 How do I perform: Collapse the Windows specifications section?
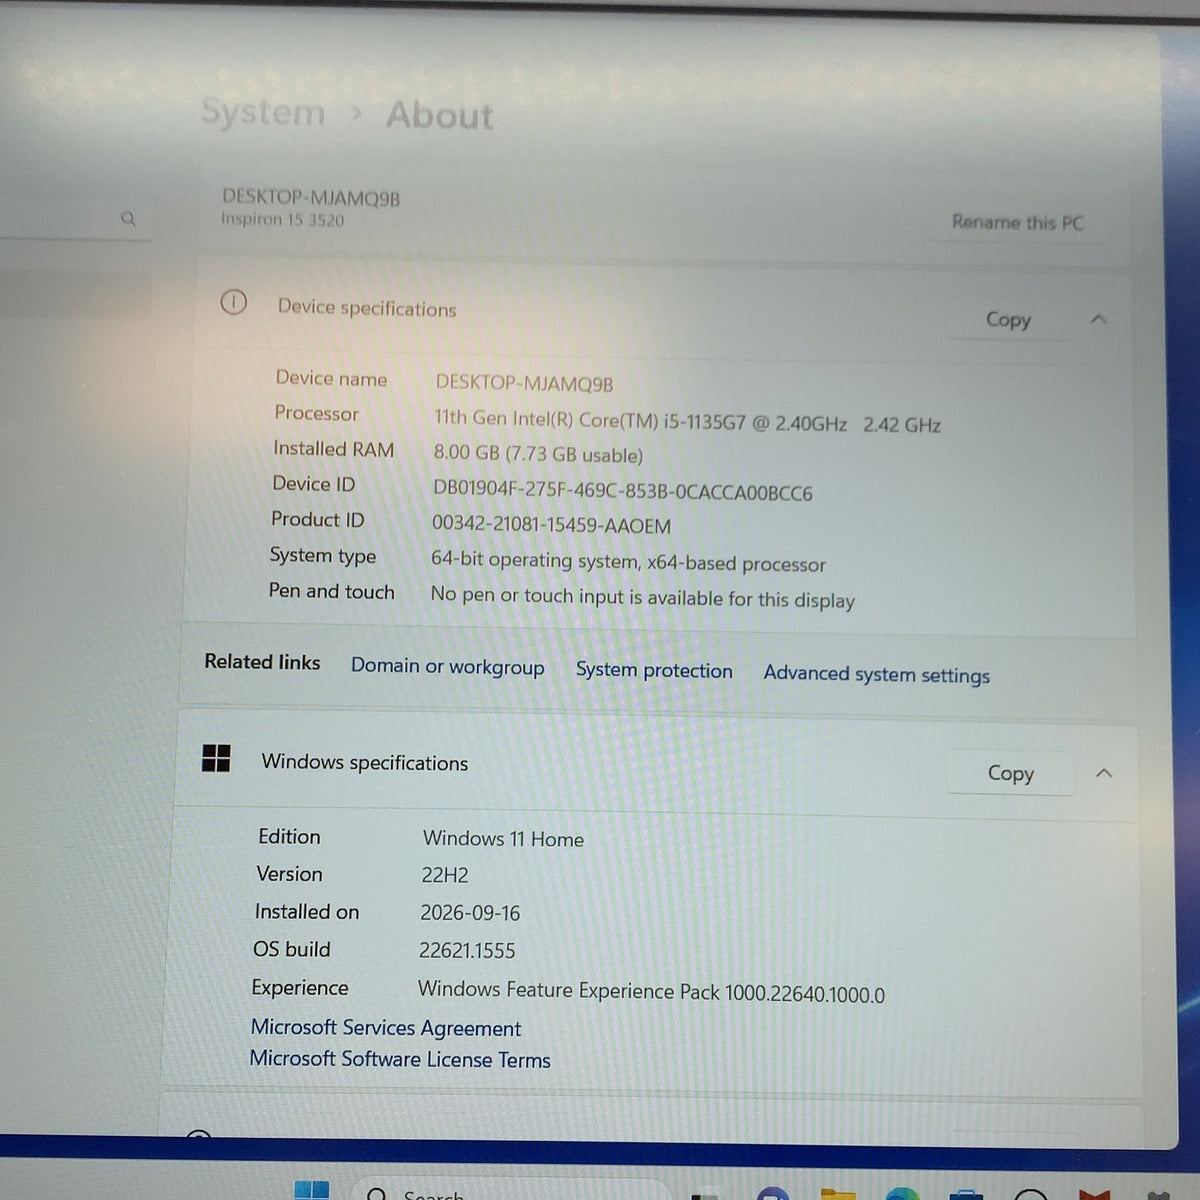1104,773
